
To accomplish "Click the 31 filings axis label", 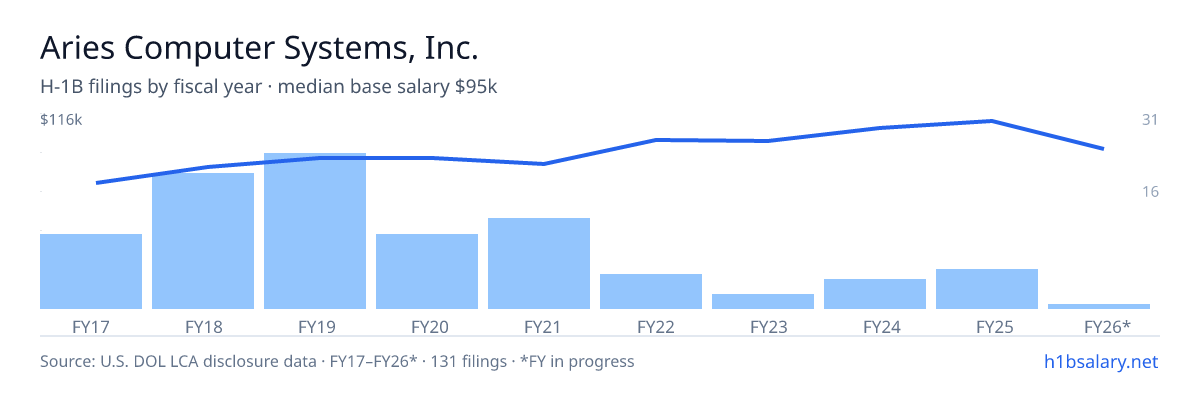I will pyautogui.click(x=1150, y=120).
